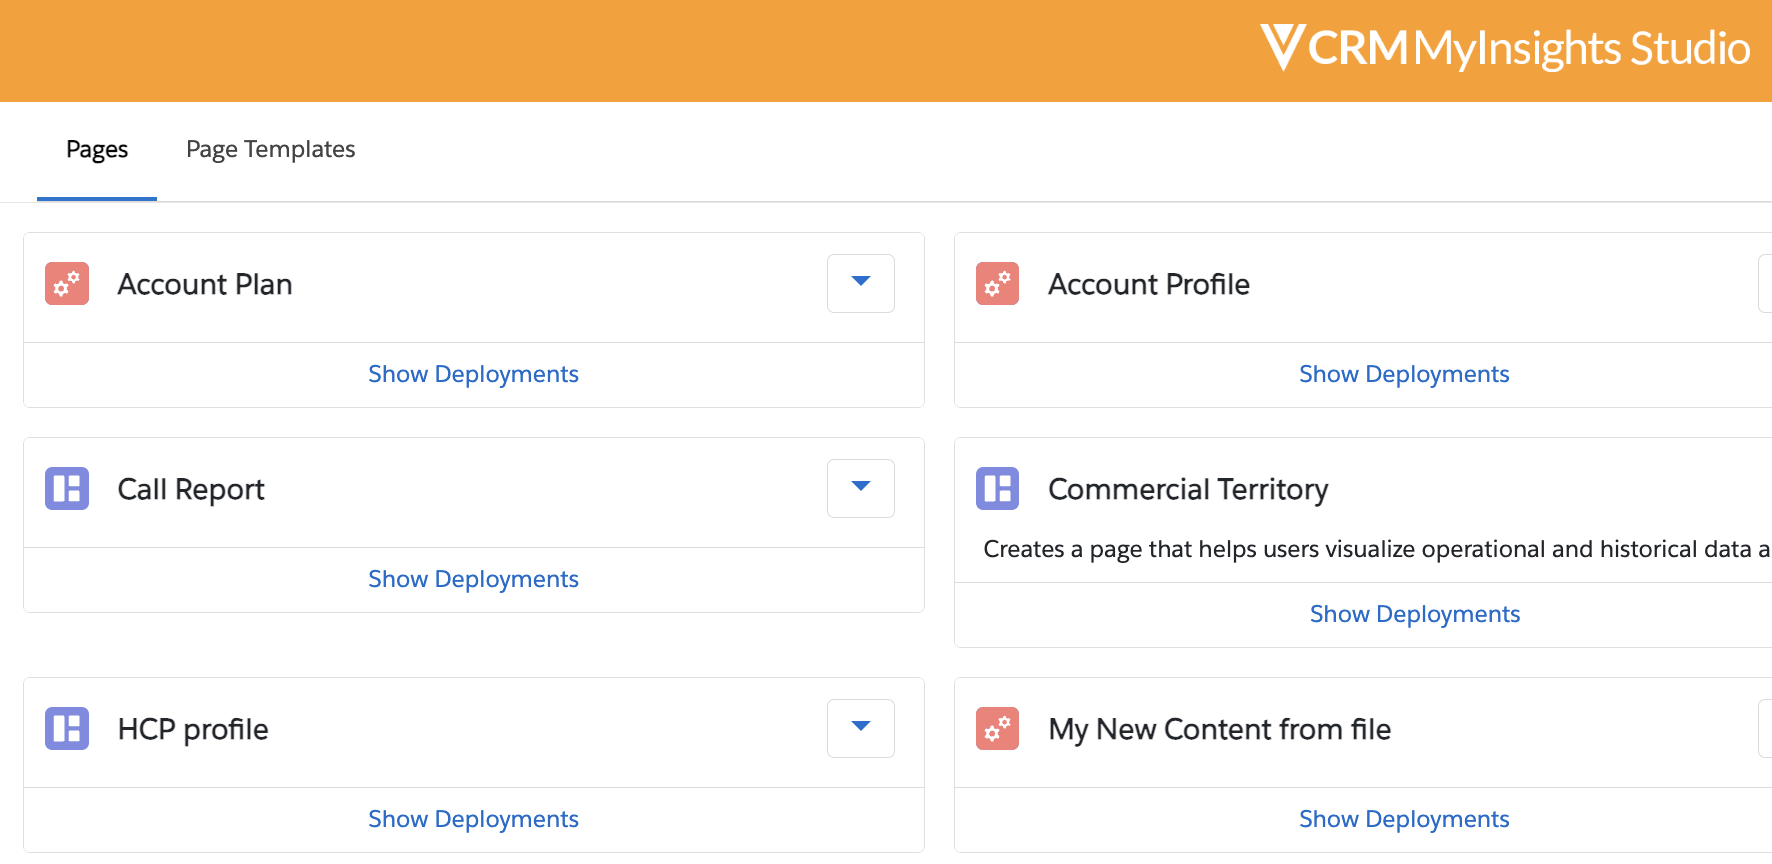The height and width of the screenshot is (864, 1772).
Task: Click the Account Profile gears icon
Action: tap(997, 284)
